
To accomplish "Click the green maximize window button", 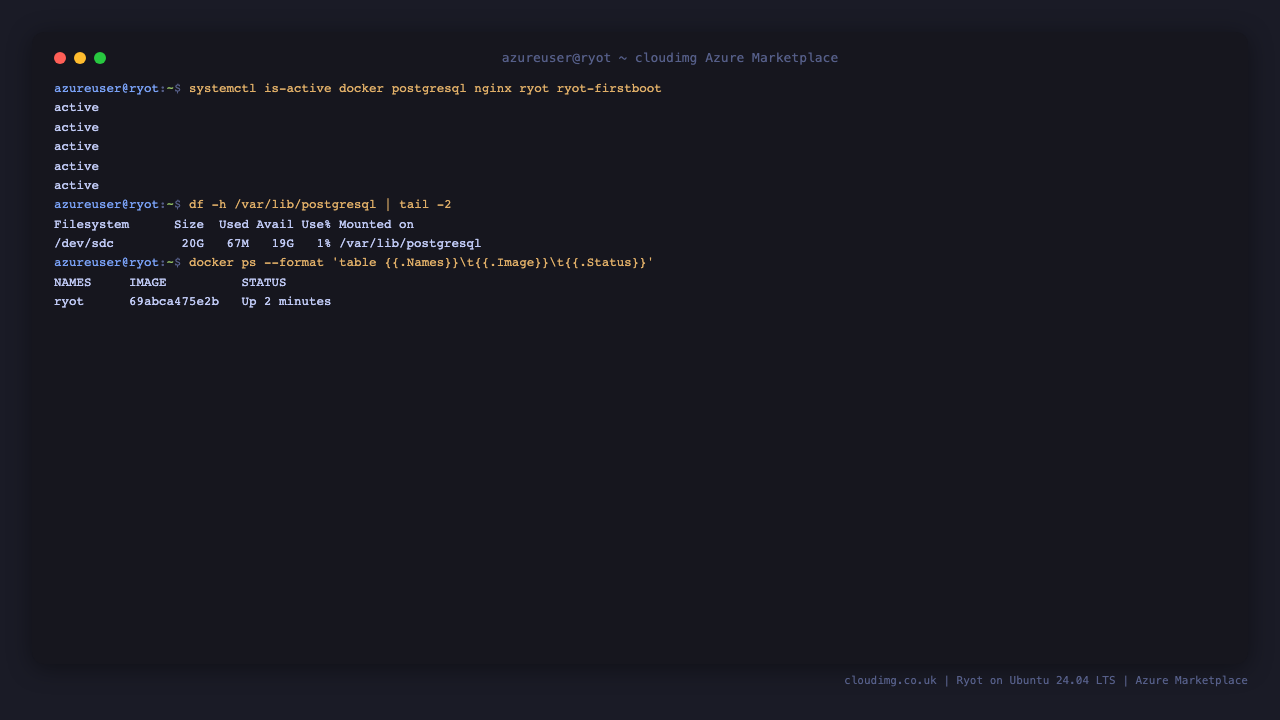I will tap(100, 58).
